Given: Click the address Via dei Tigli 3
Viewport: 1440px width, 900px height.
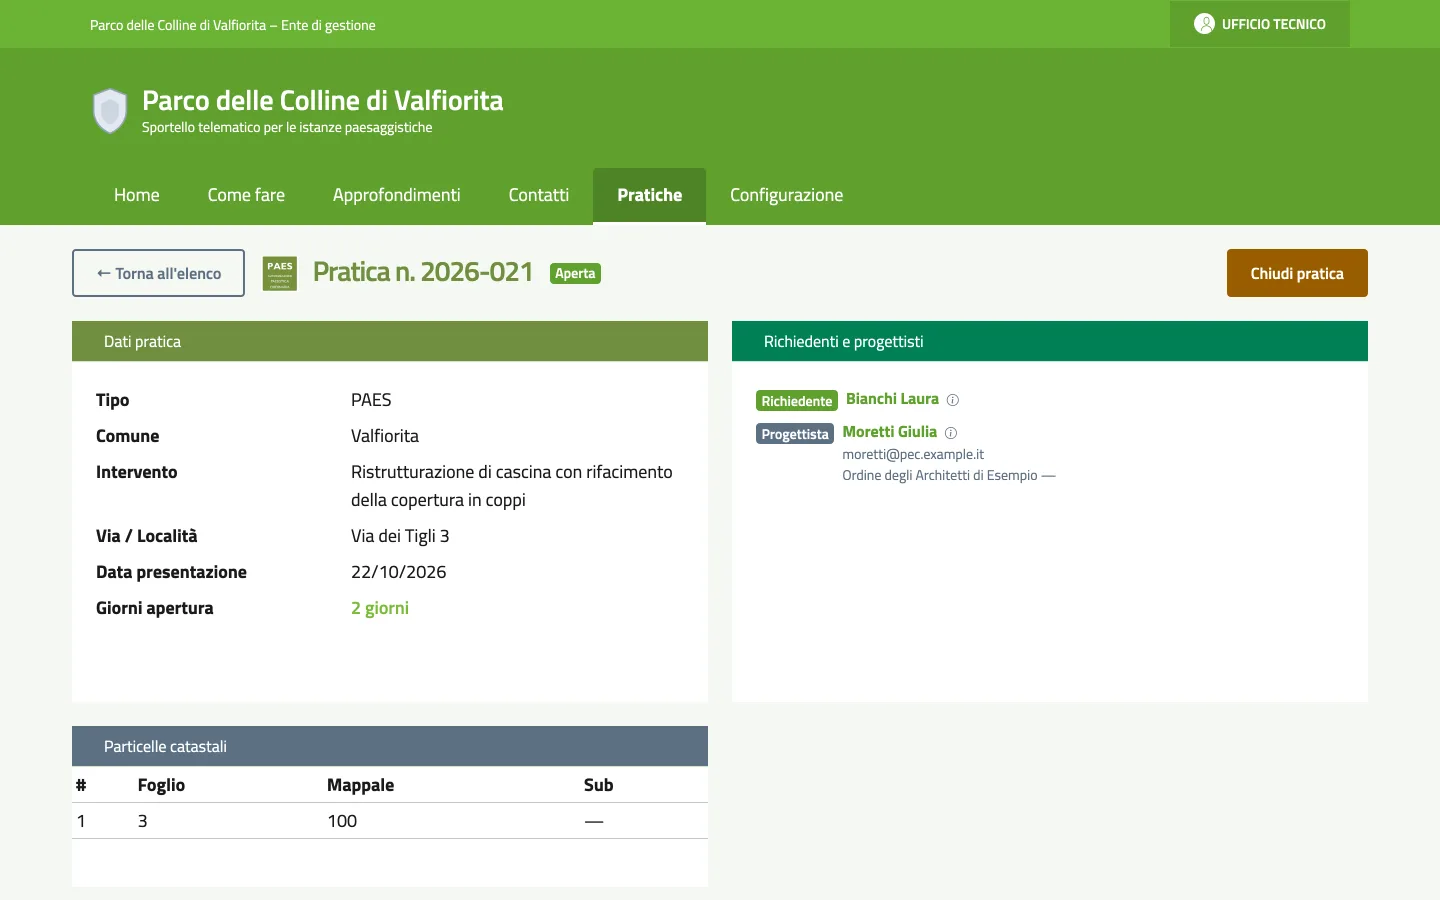Looking at the screenshot, I should [x=400, y=536].
